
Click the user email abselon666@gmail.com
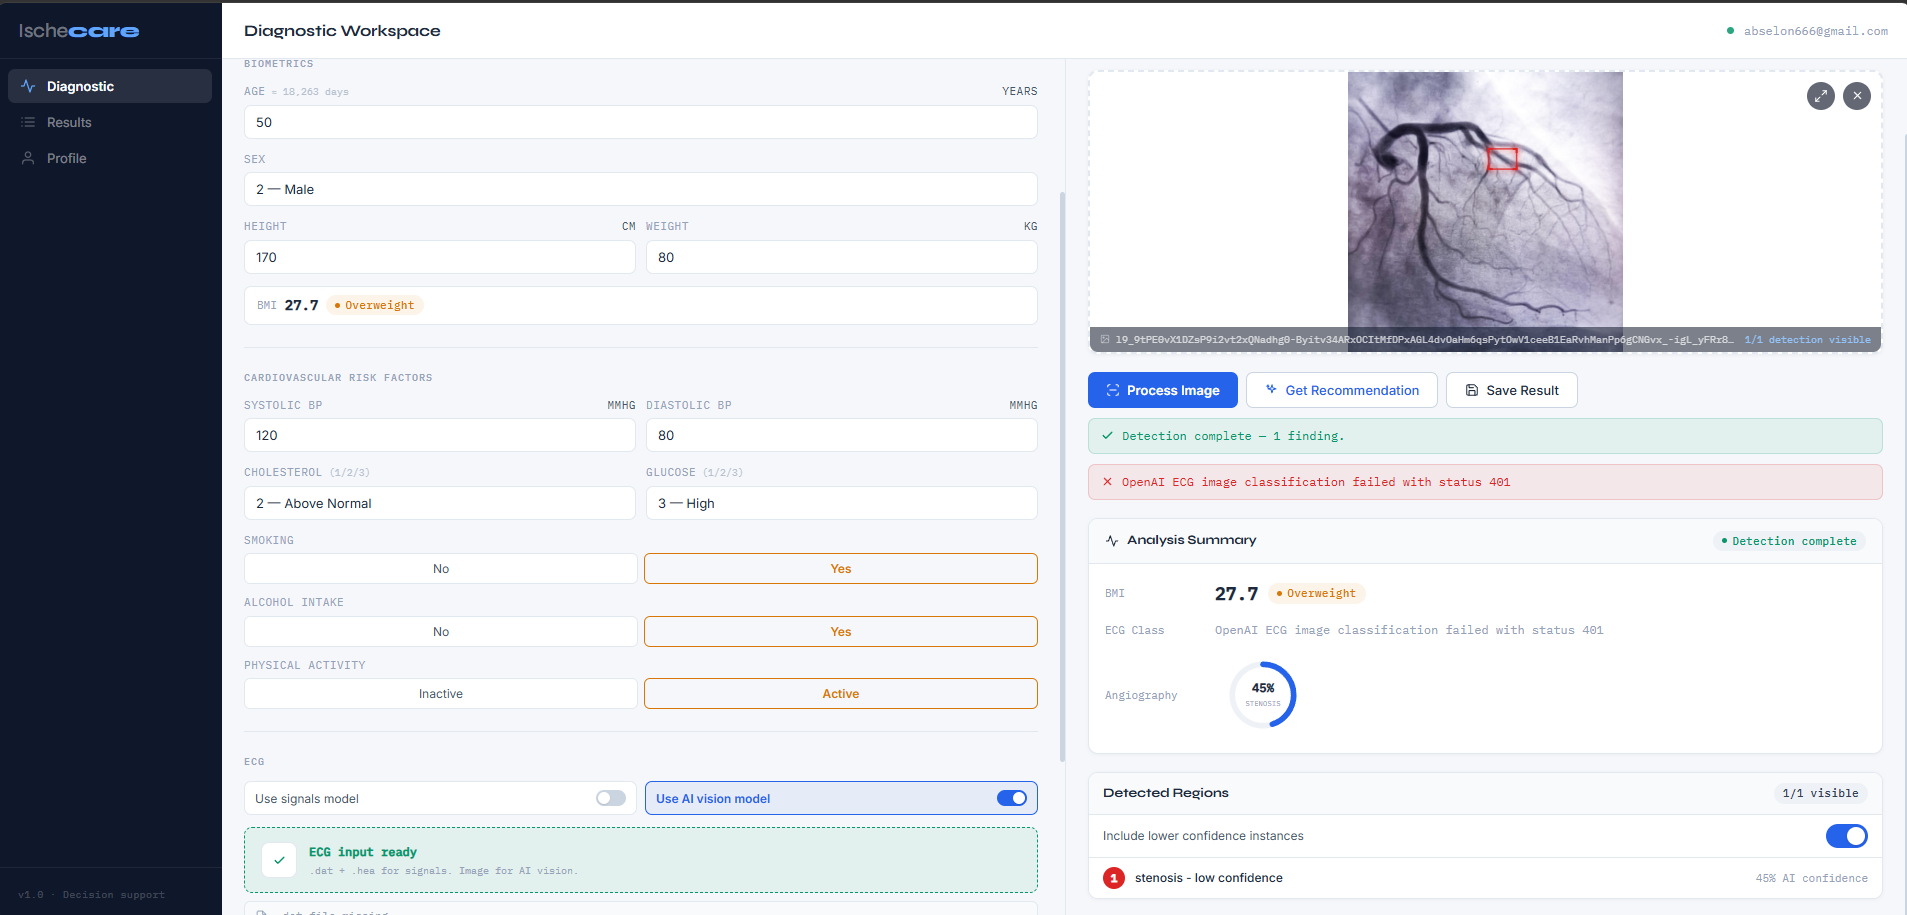coord(1815,31)
